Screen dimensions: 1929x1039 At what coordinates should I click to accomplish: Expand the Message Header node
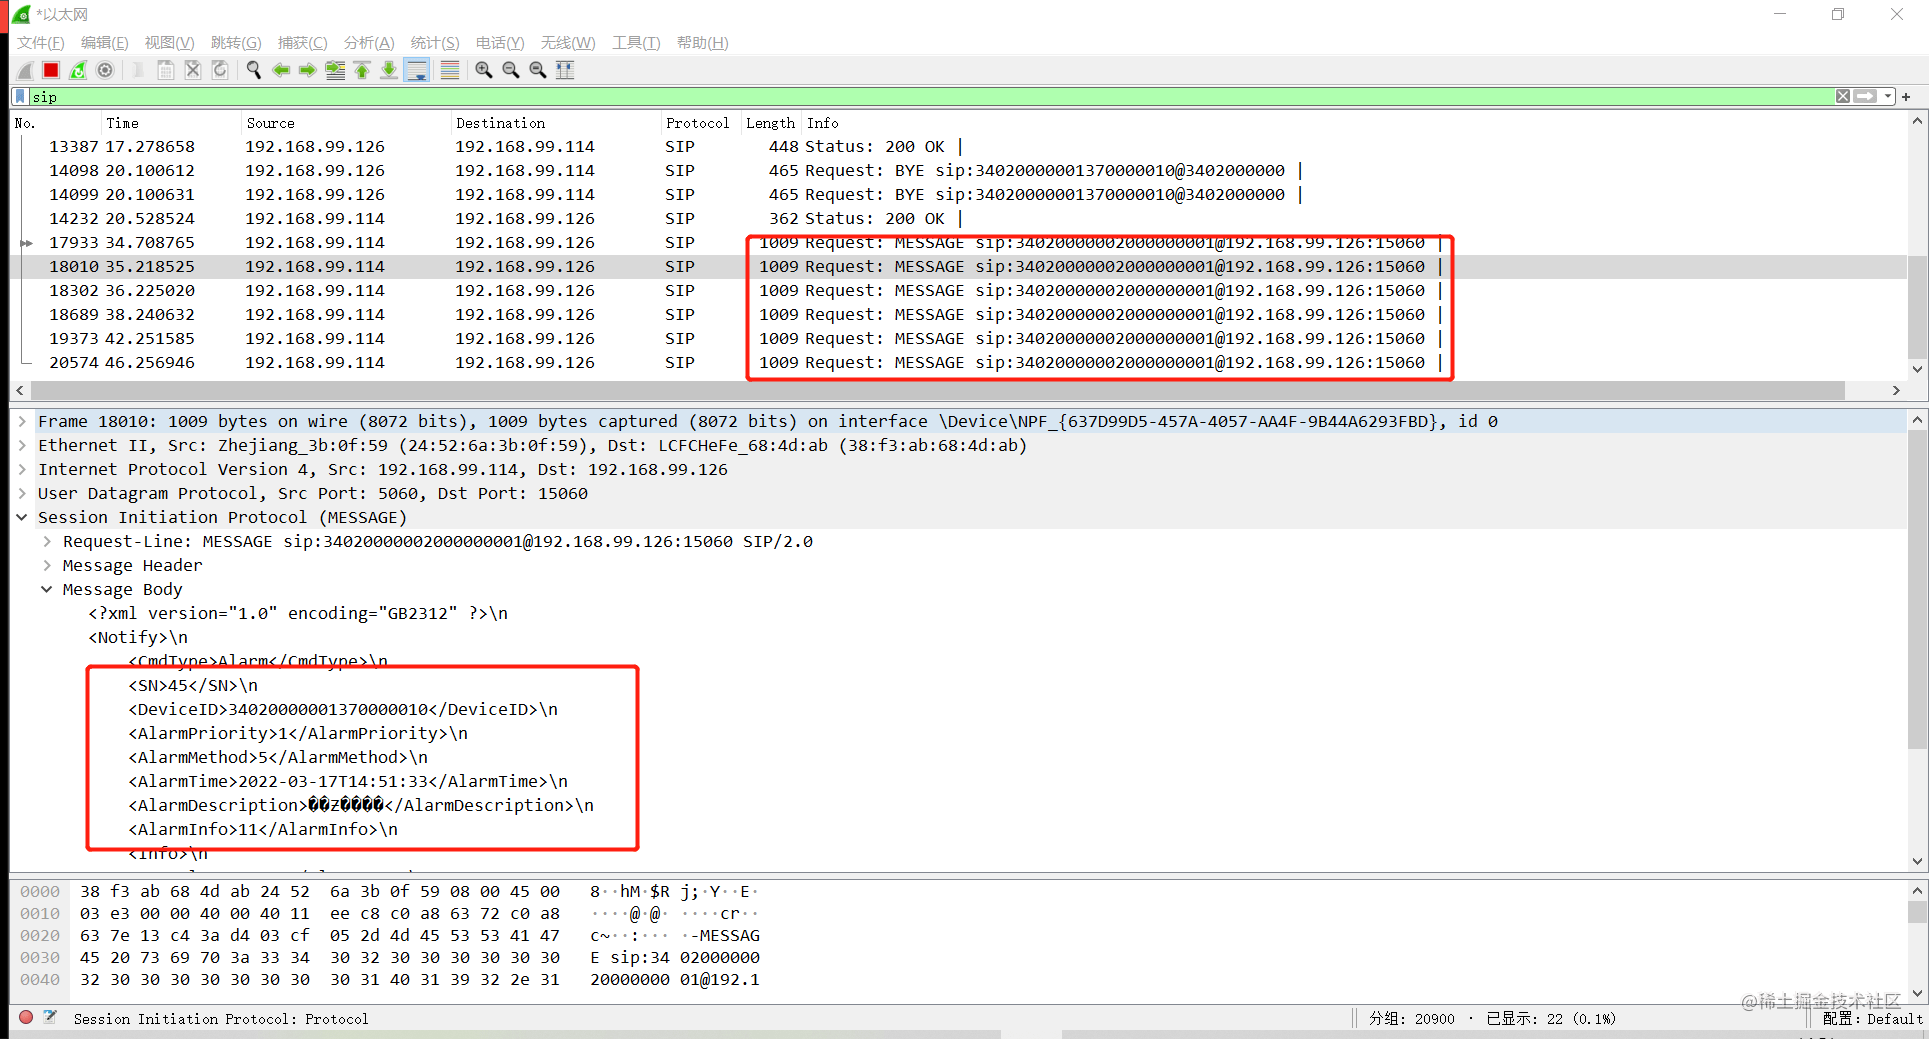tap(47, 566)
